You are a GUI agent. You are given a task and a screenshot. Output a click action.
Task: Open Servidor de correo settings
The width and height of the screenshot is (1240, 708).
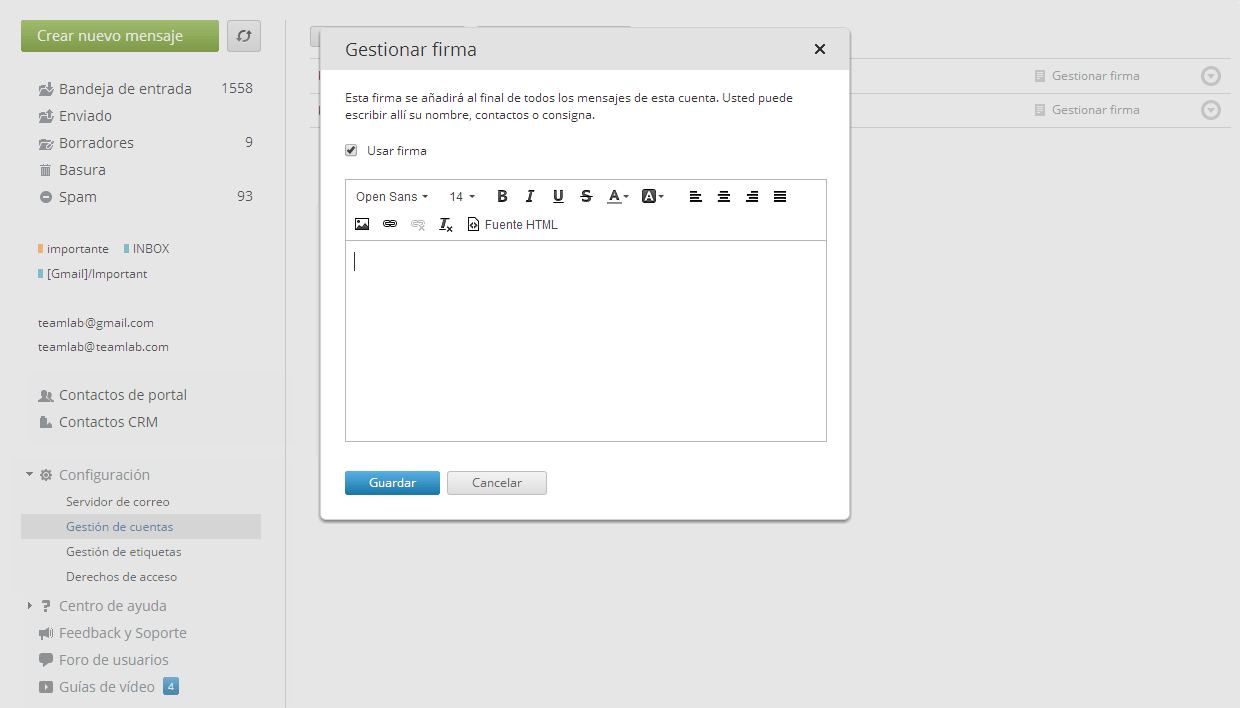point(118,501)
